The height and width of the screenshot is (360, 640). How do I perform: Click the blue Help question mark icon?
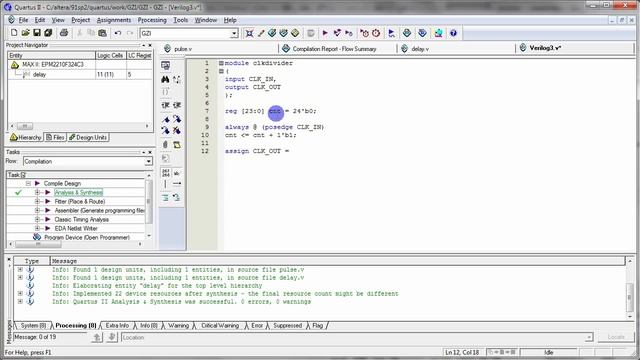click(x=453, y=33)
